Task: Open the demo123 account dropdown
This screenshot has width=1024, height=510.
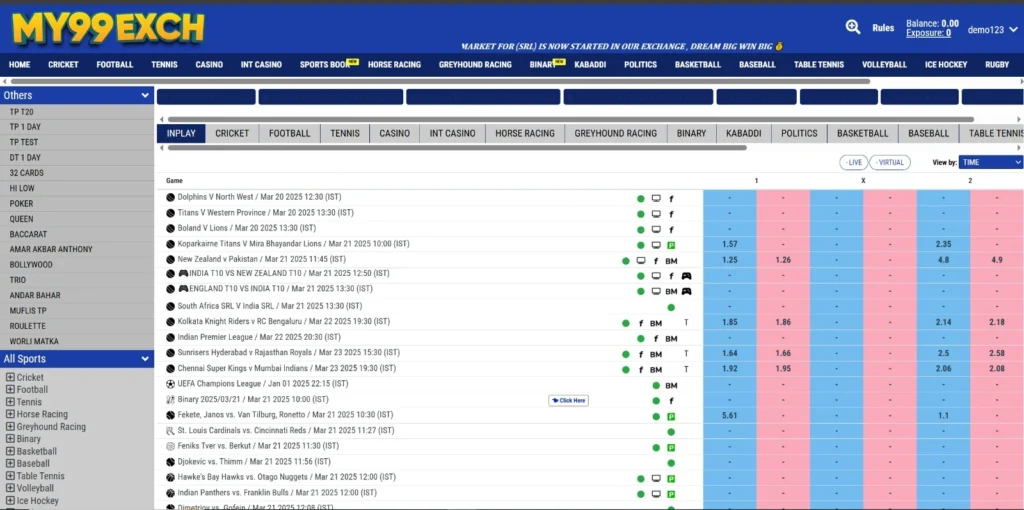Action: (992, 30)
